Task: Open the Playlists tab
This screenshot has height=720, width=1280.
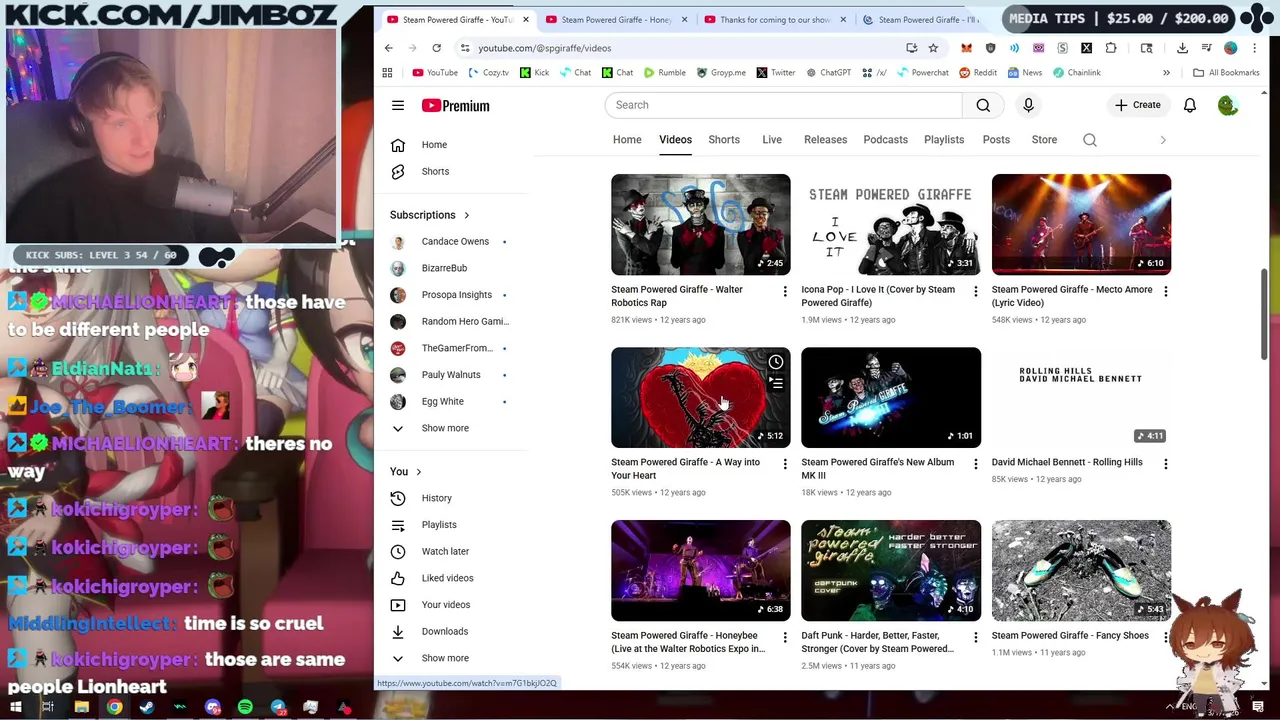Action: pos(944,140)
